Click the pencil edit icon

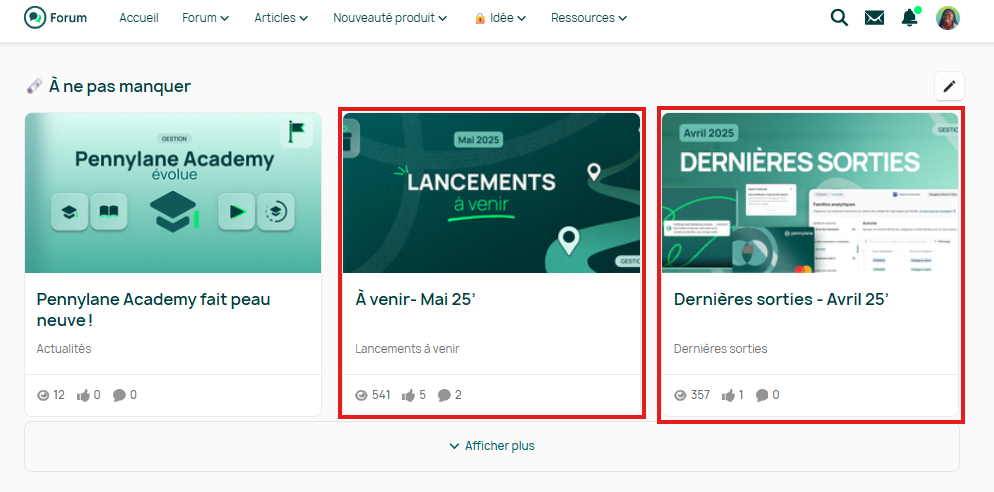click(949, 87)
